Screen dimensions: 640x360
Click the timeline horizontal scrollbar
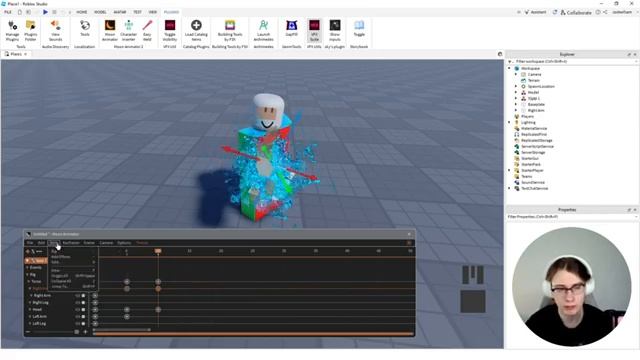click(122, 330)
